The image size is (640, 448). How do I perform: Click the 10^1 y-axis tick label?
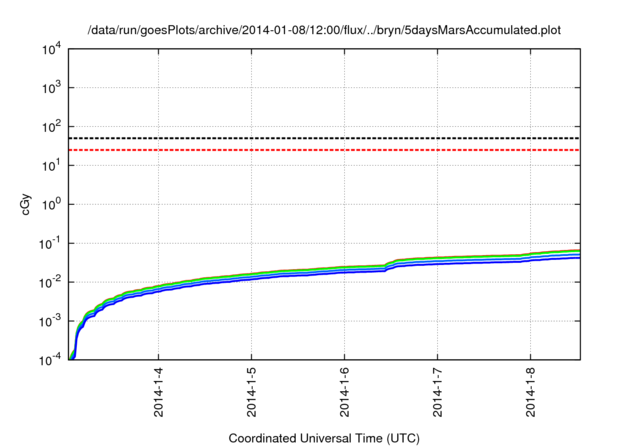[51, 165]
